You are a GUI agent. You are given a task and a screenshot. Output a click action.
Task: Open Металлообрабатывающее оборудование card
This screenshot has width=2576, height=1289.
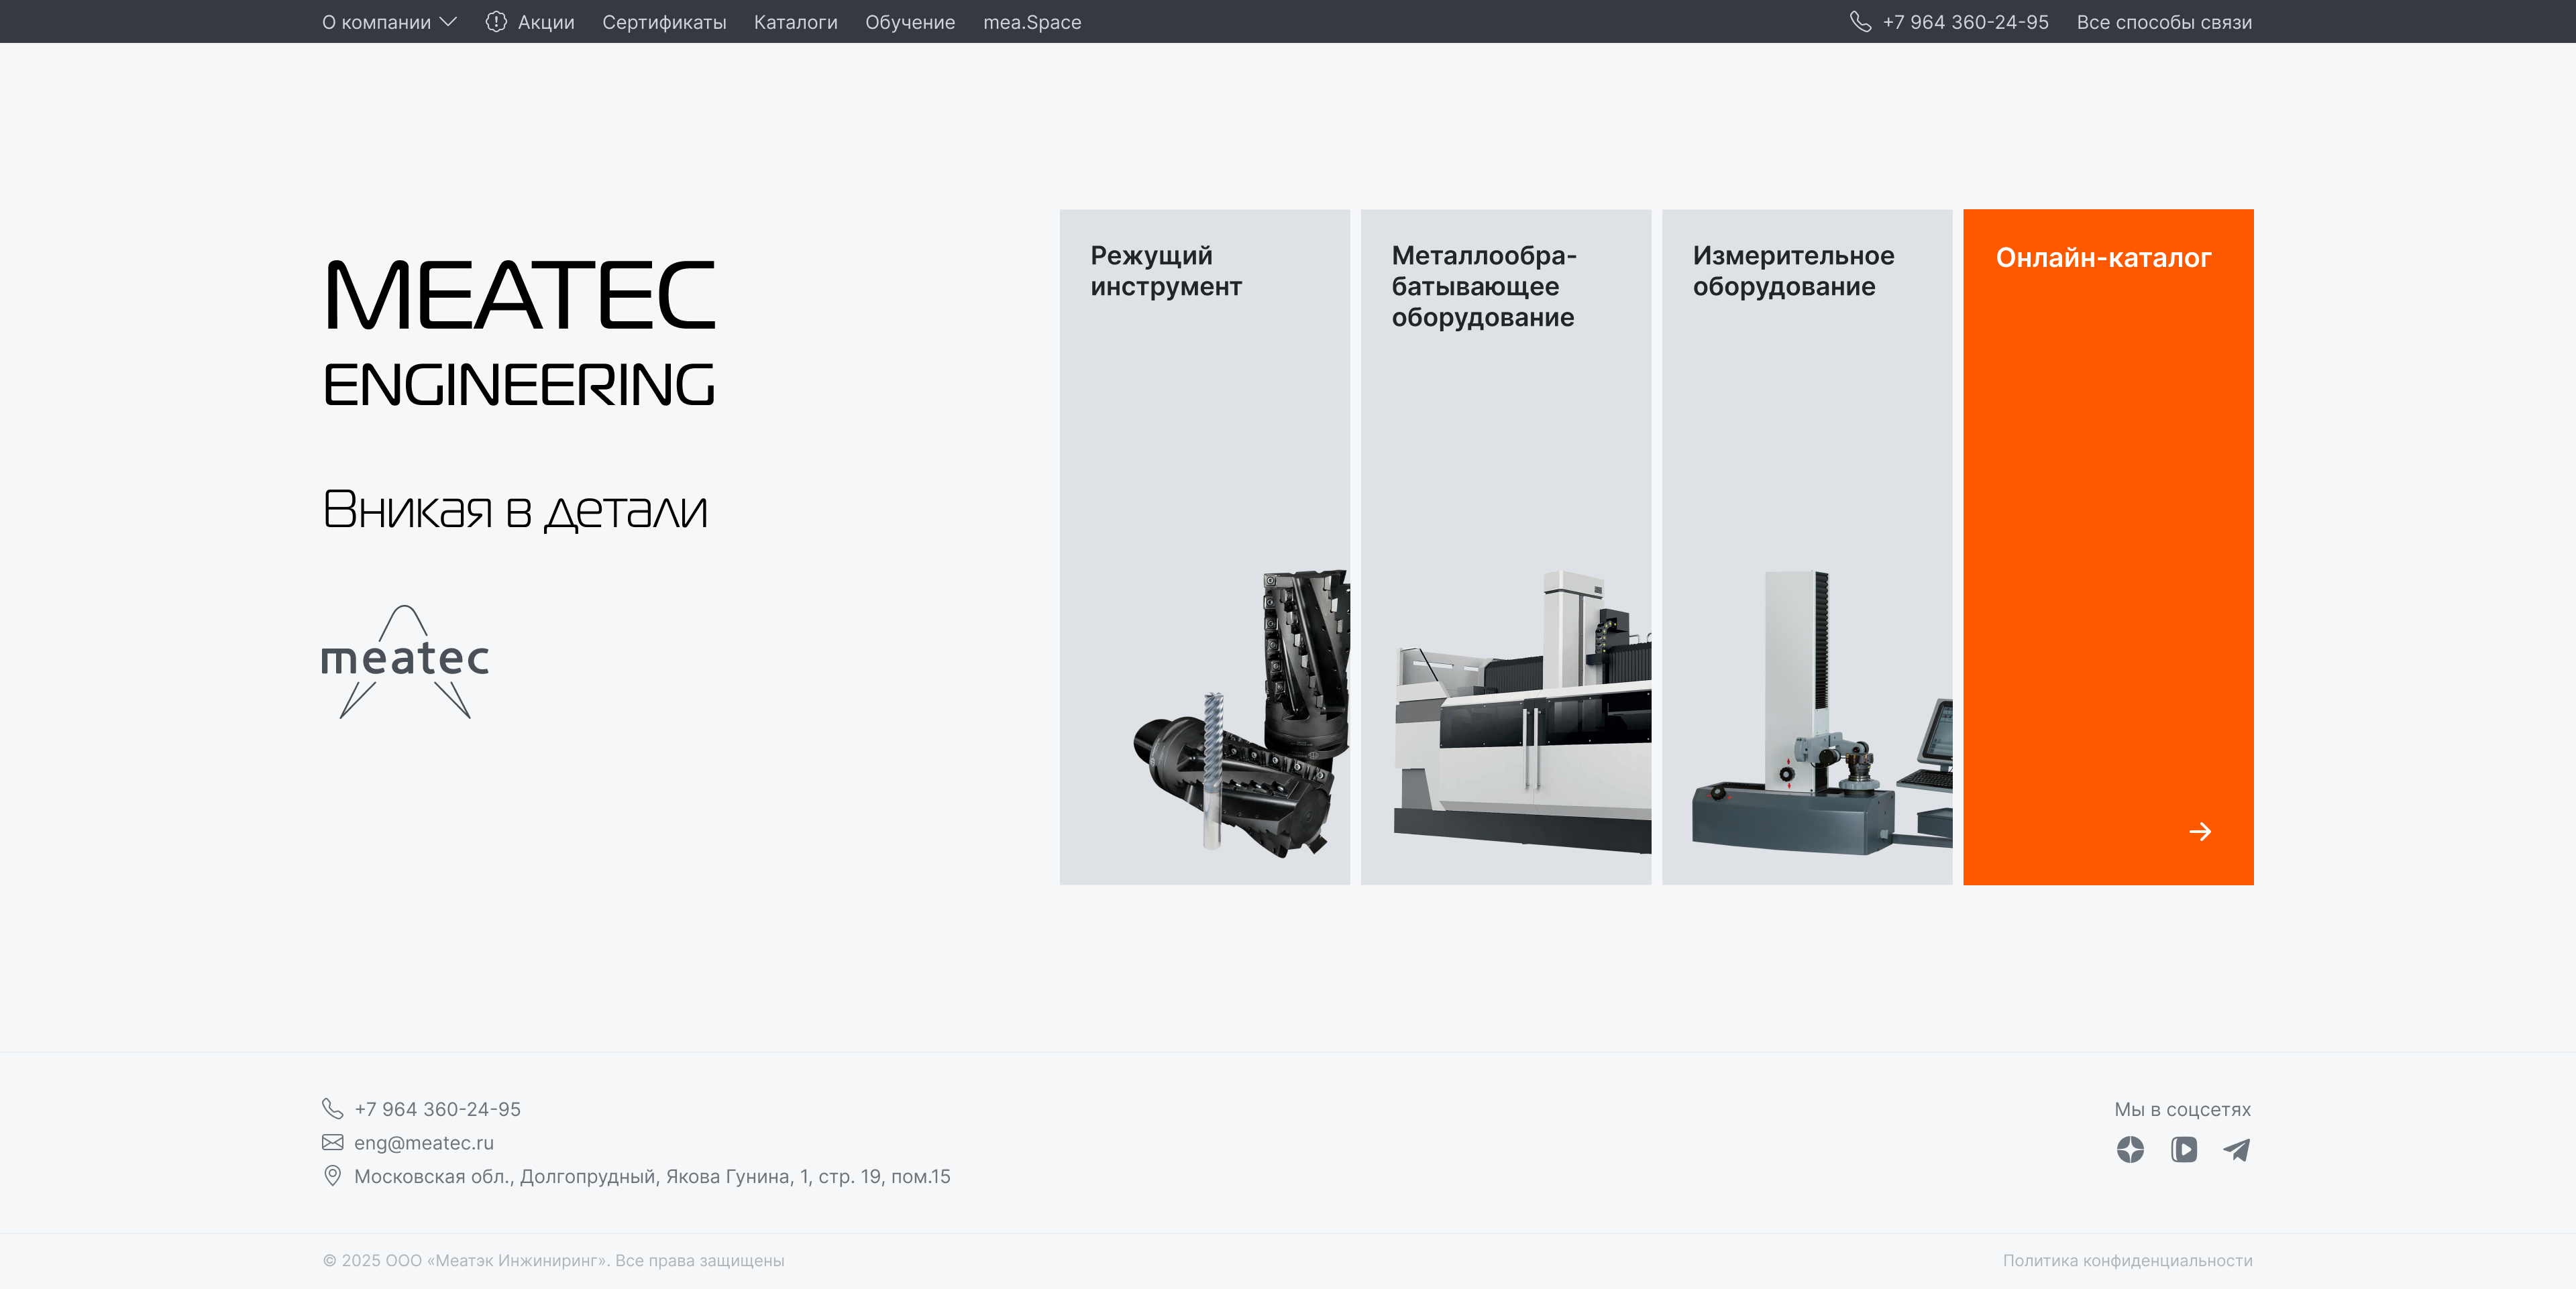point(1505,546)
